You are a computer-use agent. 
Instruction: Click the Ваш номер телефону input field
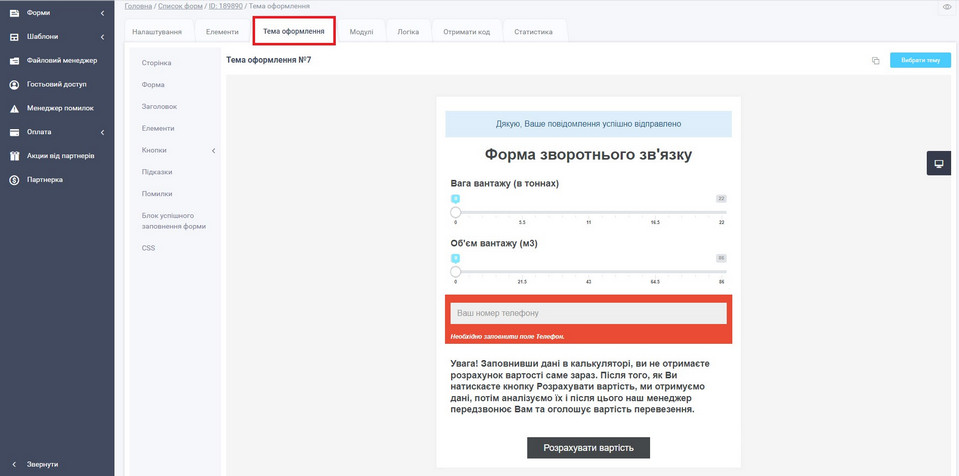pos(588,313)
